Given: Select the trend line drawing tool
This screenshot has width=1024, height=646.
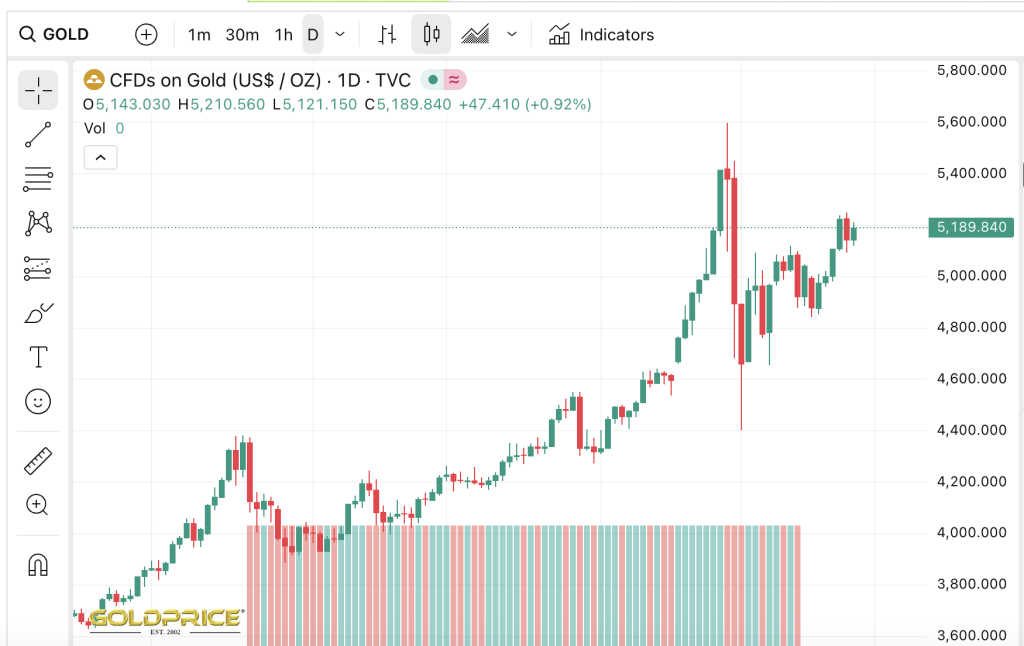Looking at the screenshot, I should (x=38, y=135).
